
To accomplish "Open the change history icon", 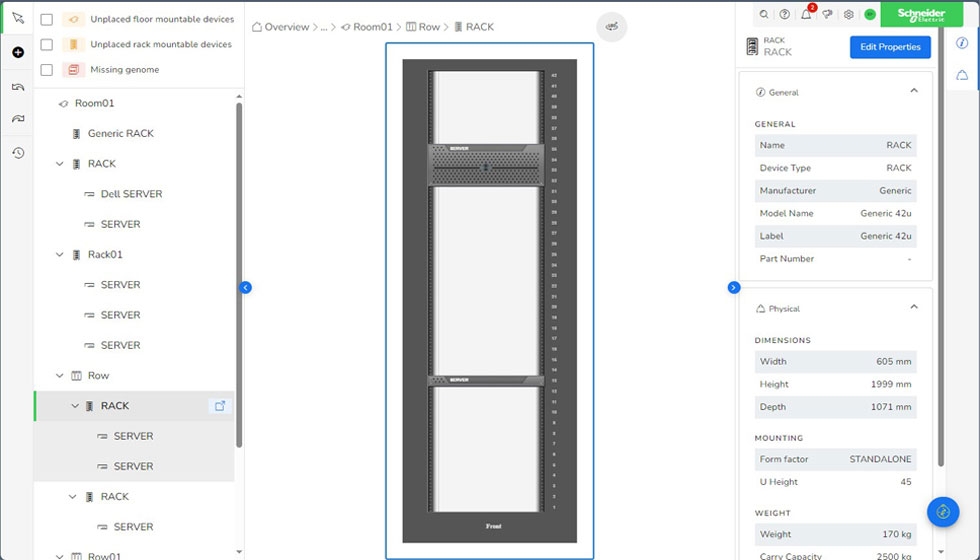I will coord(18,153).
